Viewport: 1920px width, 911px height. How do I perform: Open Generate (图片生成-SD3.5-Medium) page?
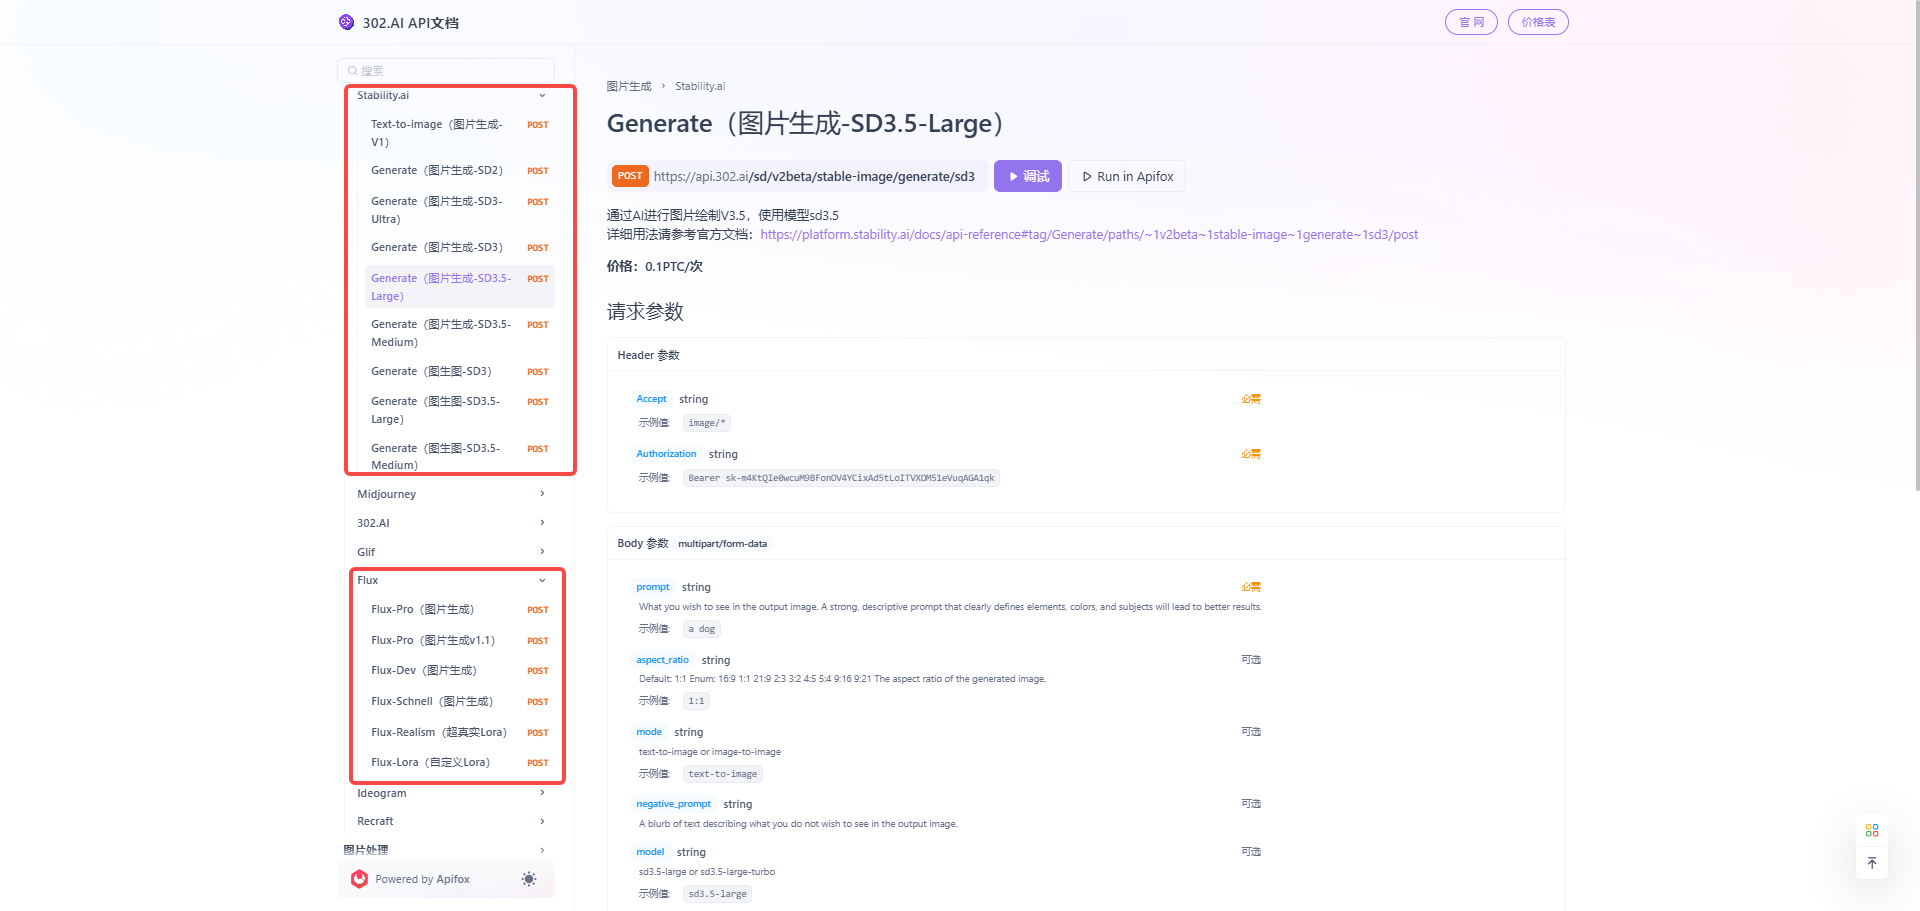pos(458,333)
